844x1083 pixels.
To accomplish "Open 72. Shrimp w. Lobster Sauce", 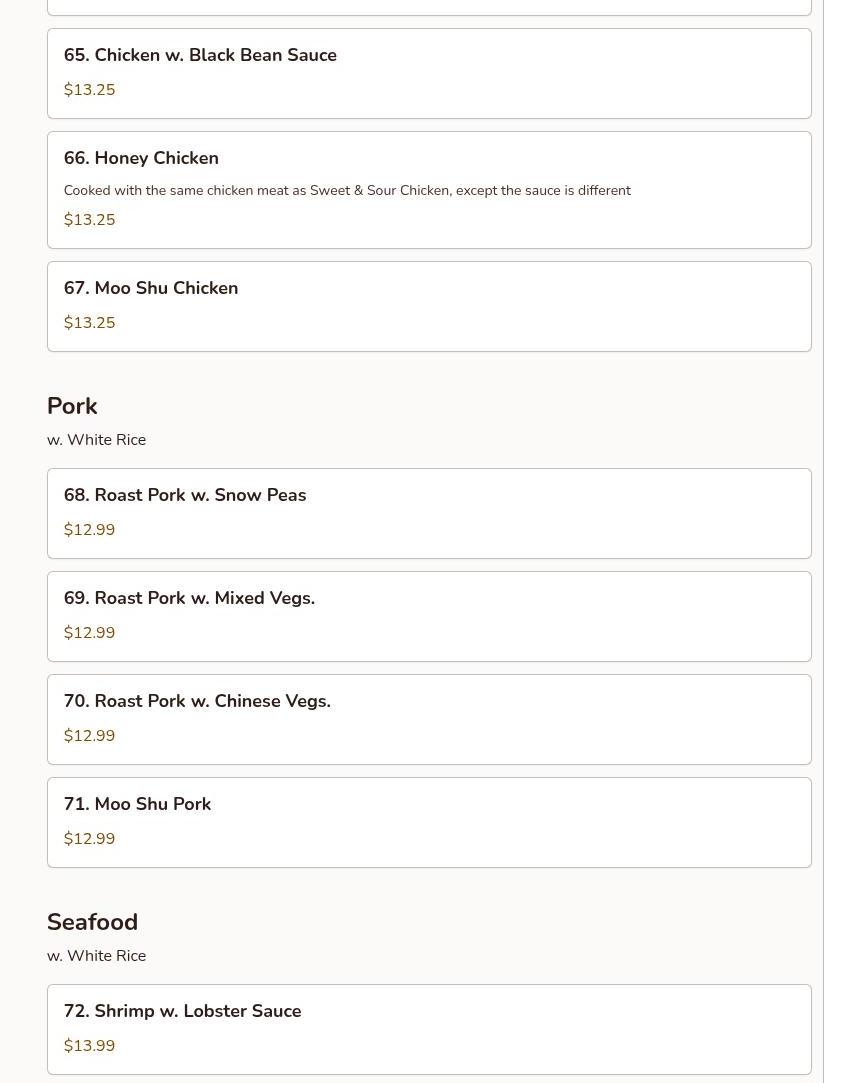I will 429,1029.
